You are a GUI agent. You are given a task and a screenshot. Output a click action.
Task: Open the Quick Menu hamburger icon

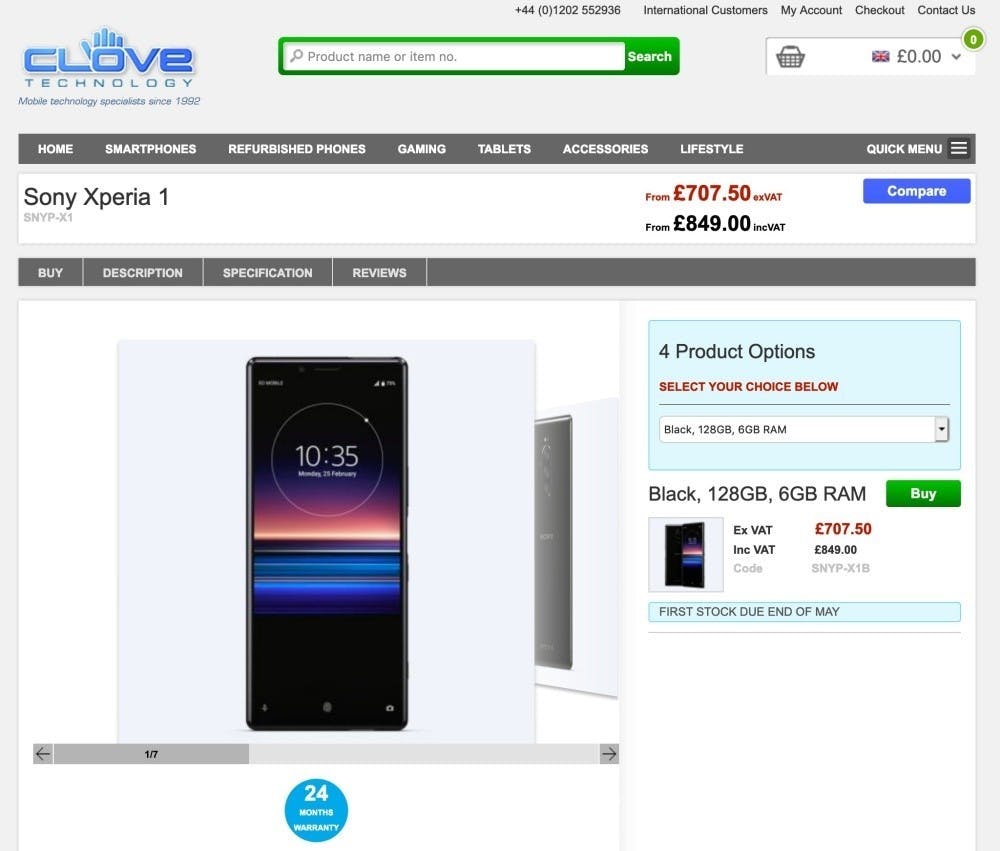[x=959, y=149]
